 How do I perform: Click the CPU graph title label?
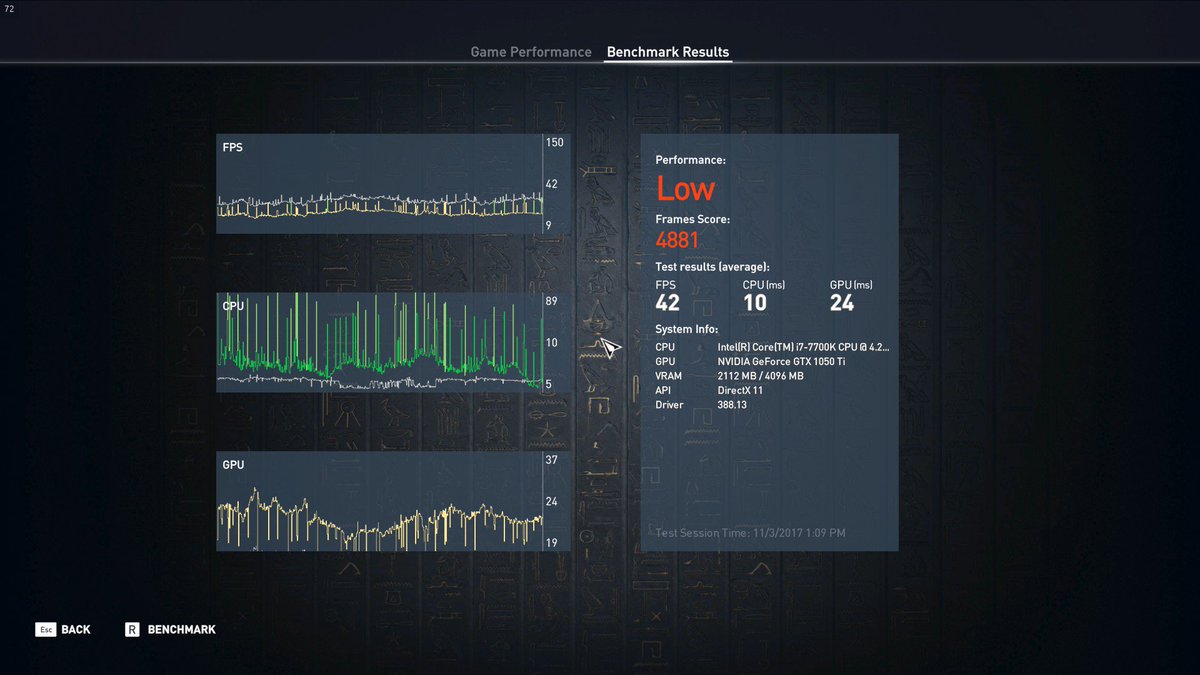point(233,306)
